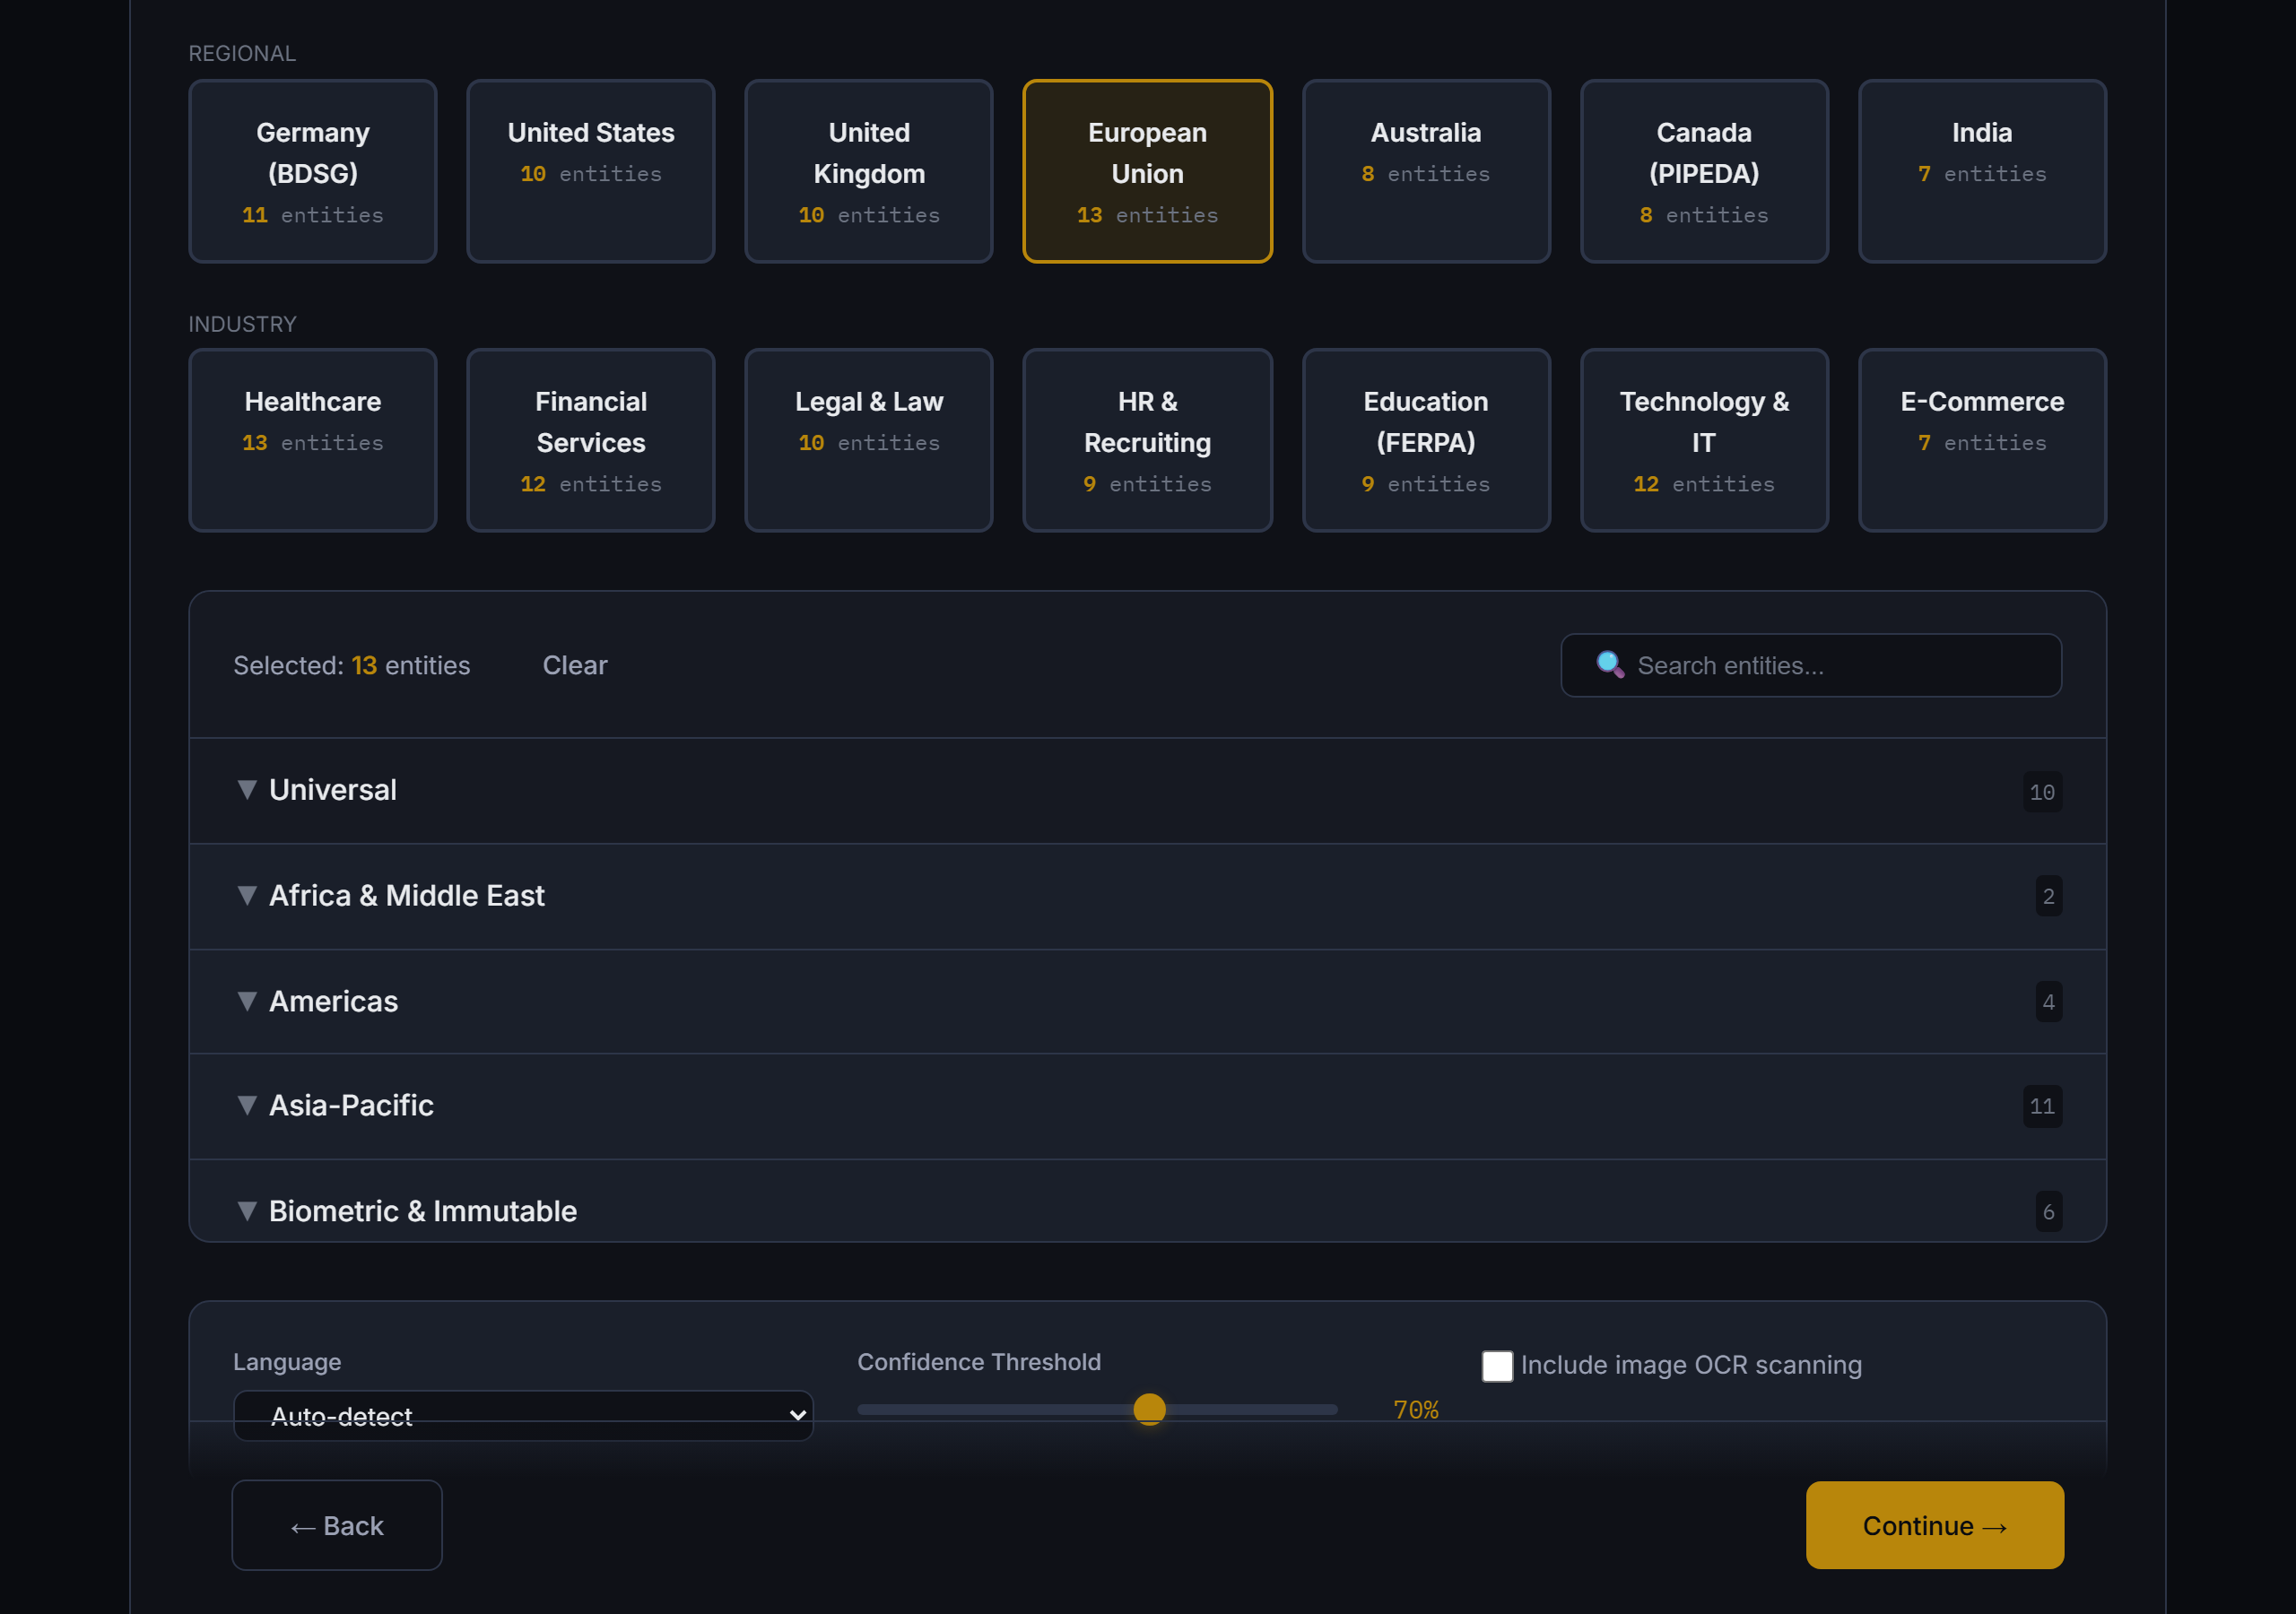The width and height of the screenshot is (2296, 1614).
Task: Pick the Technology & IT preset
Action: click(x=1703, y=440)
